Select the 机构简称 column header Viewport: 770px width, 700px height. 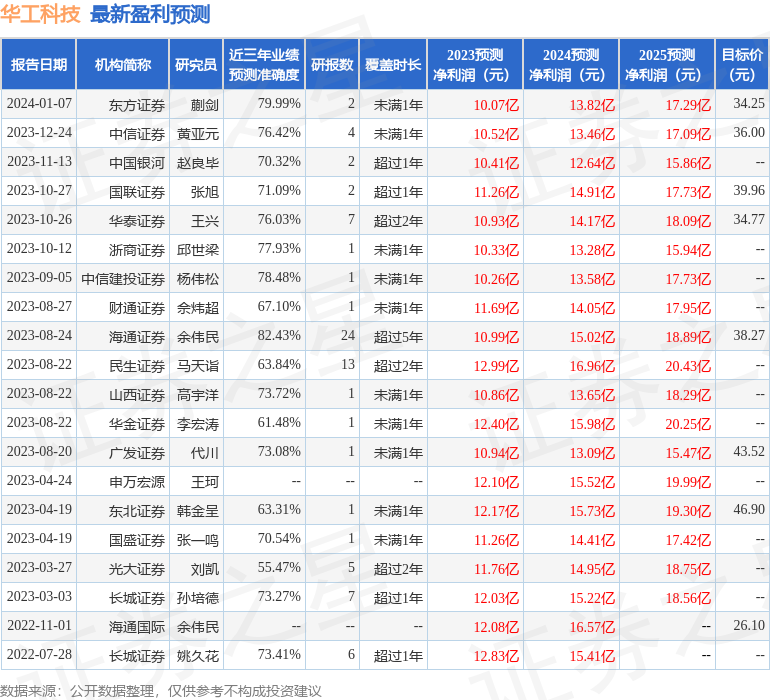[x=123, y=64]
